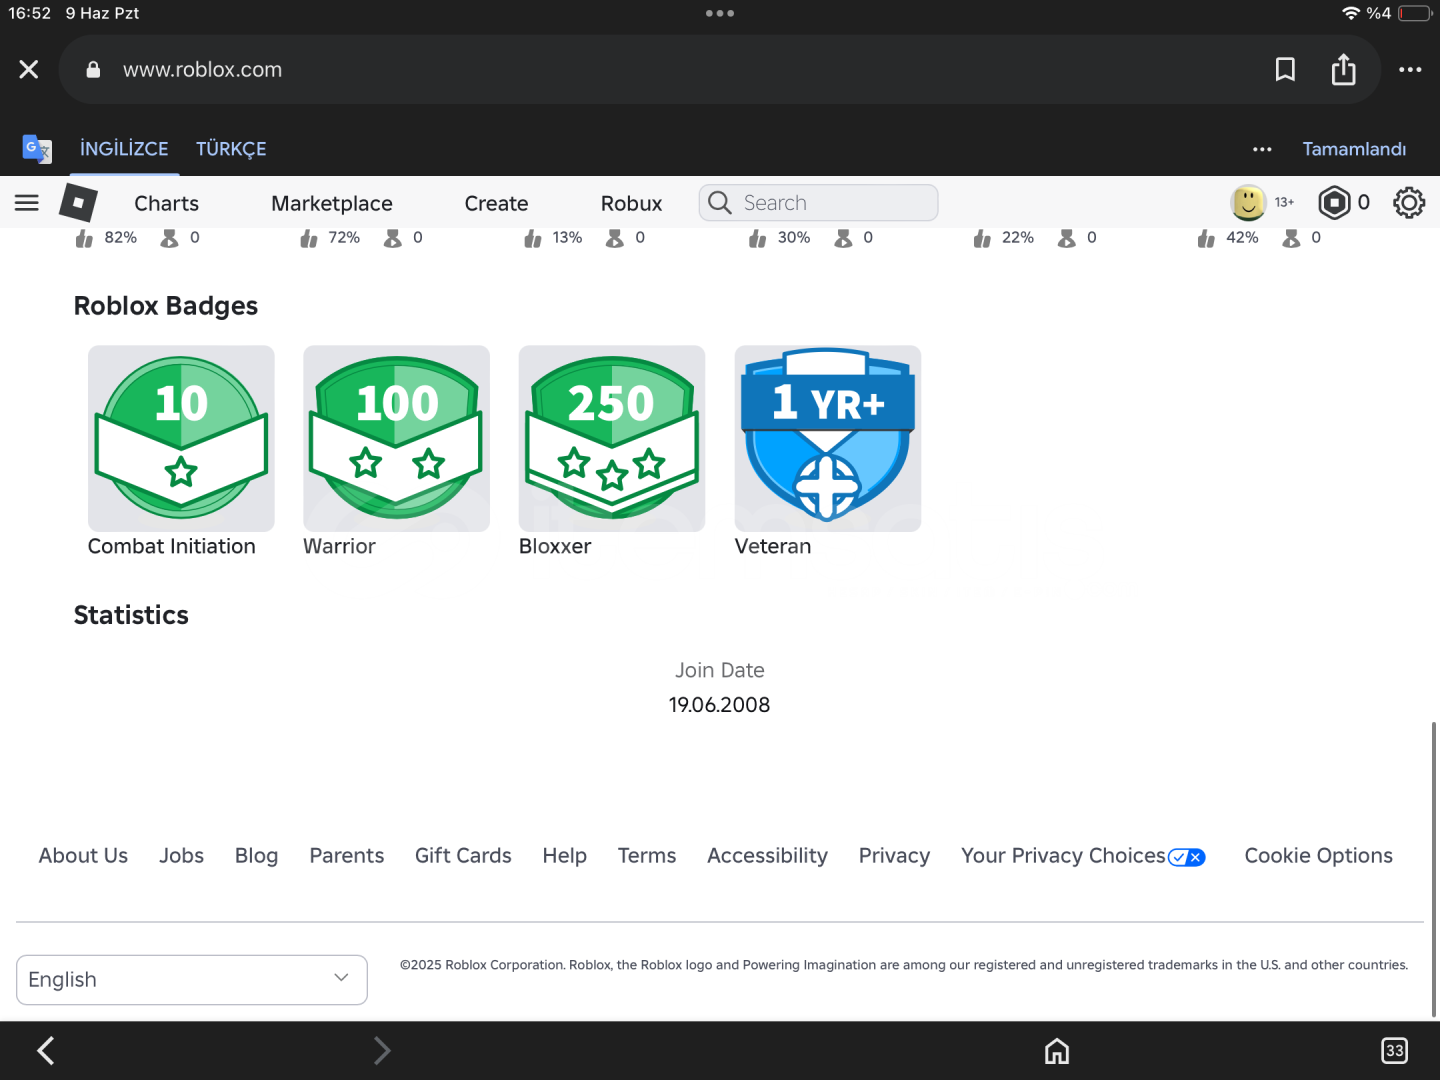Tap the Wi-Fi status icon
The height and width of the screenshot is (1080, 1440).
(x=1351, y=13)
